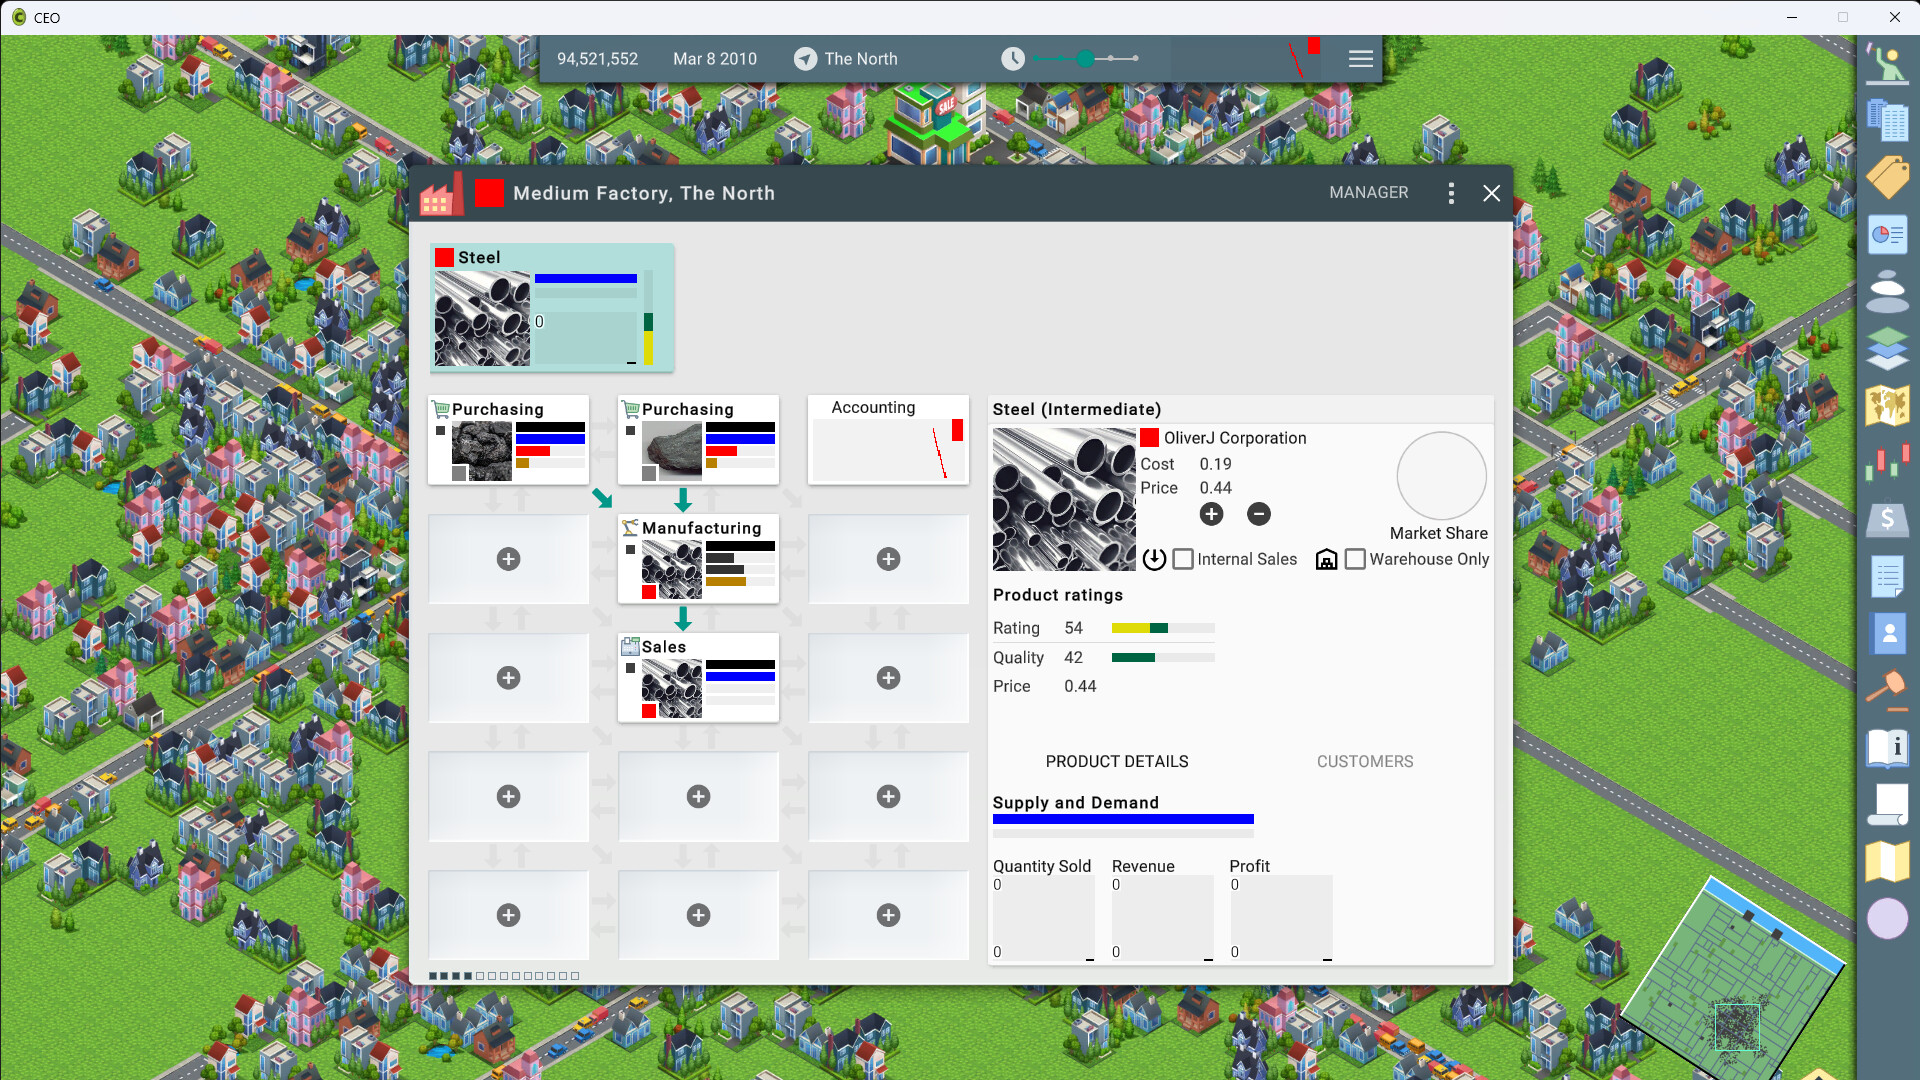Enable the Warehouse Only checkbox

coord(1356,559)
